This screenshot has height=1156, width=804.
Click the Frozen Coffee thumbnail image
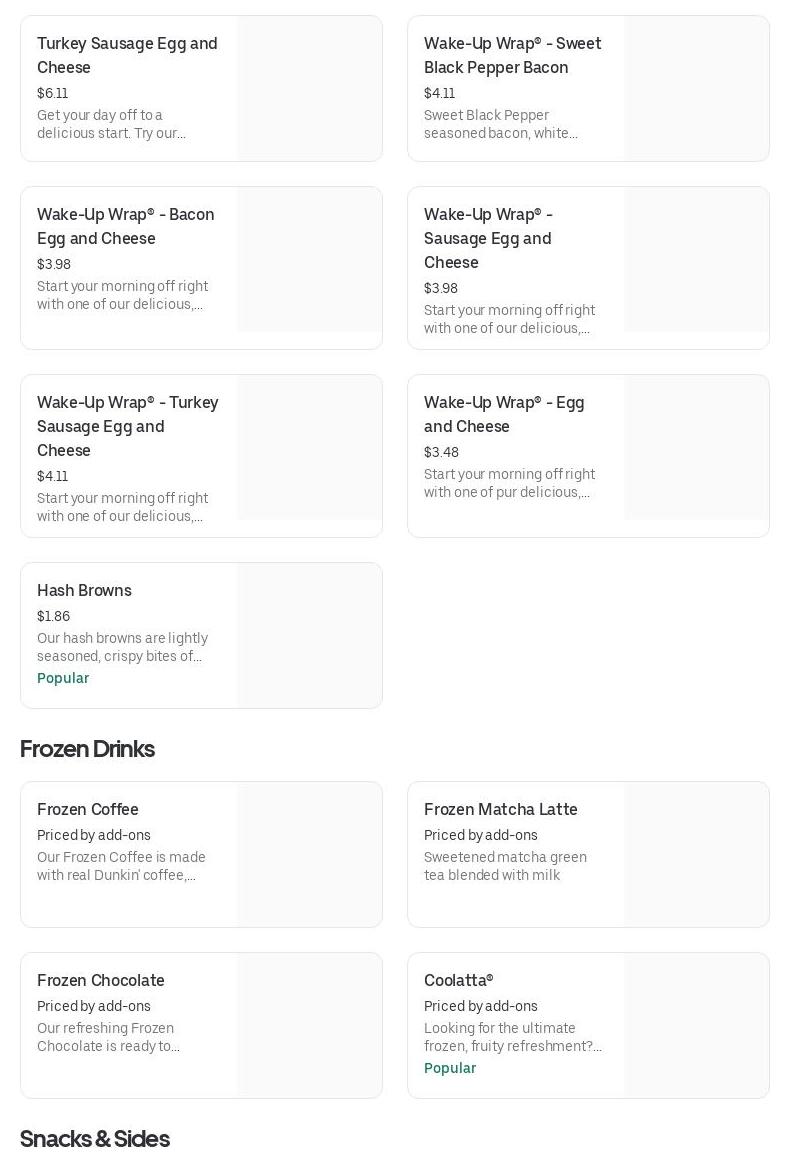click(x=309, y=854)
